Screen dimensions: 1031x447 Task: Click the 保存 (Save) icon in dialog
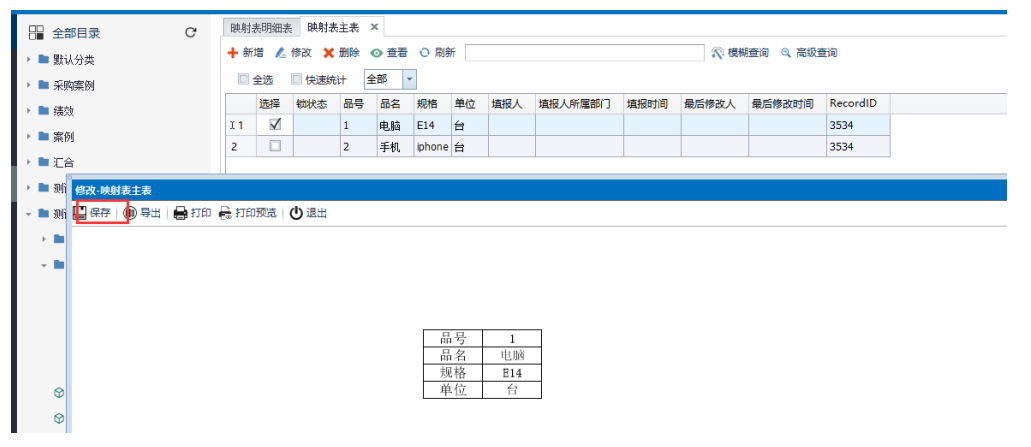[81, 213]
